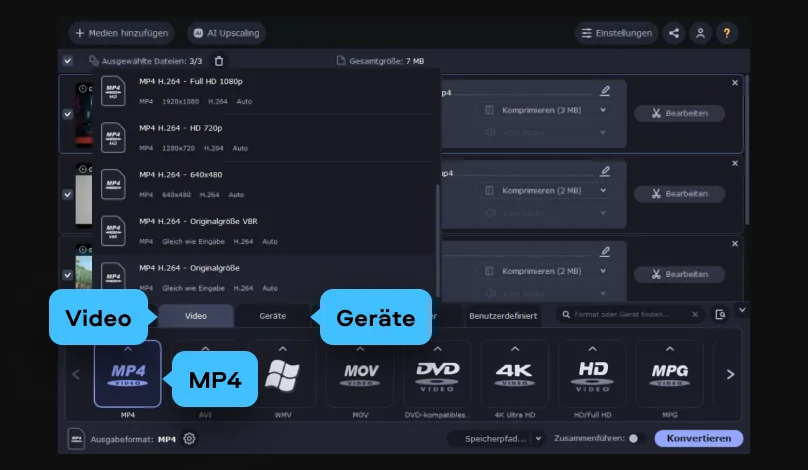Open Einstellungen
The image size is (808, 470).
(616, 33)
